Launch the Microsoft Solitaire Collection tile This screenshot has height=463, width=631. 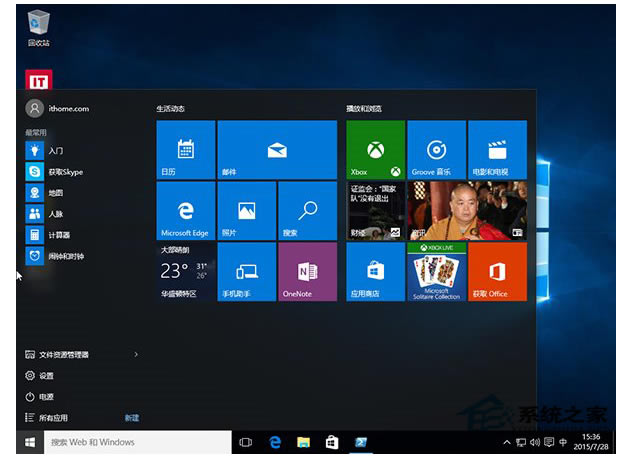[x=437, y=272]
